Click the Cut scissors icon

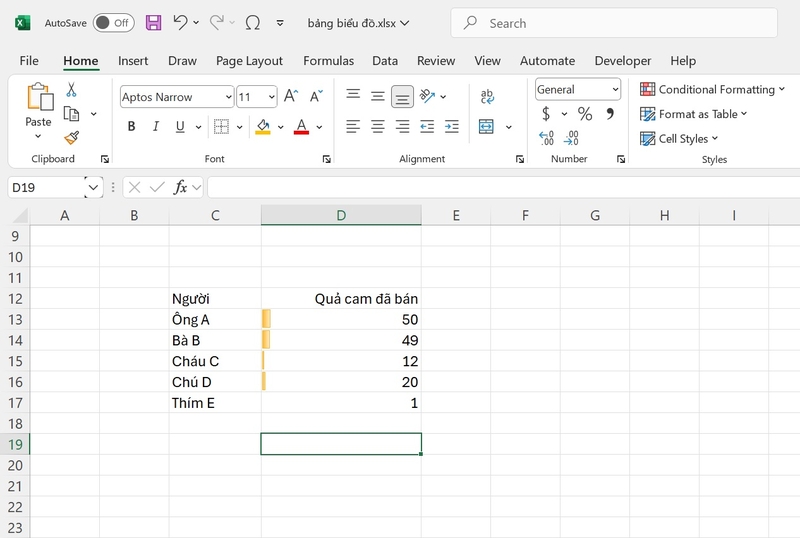[x=71, y=90]
